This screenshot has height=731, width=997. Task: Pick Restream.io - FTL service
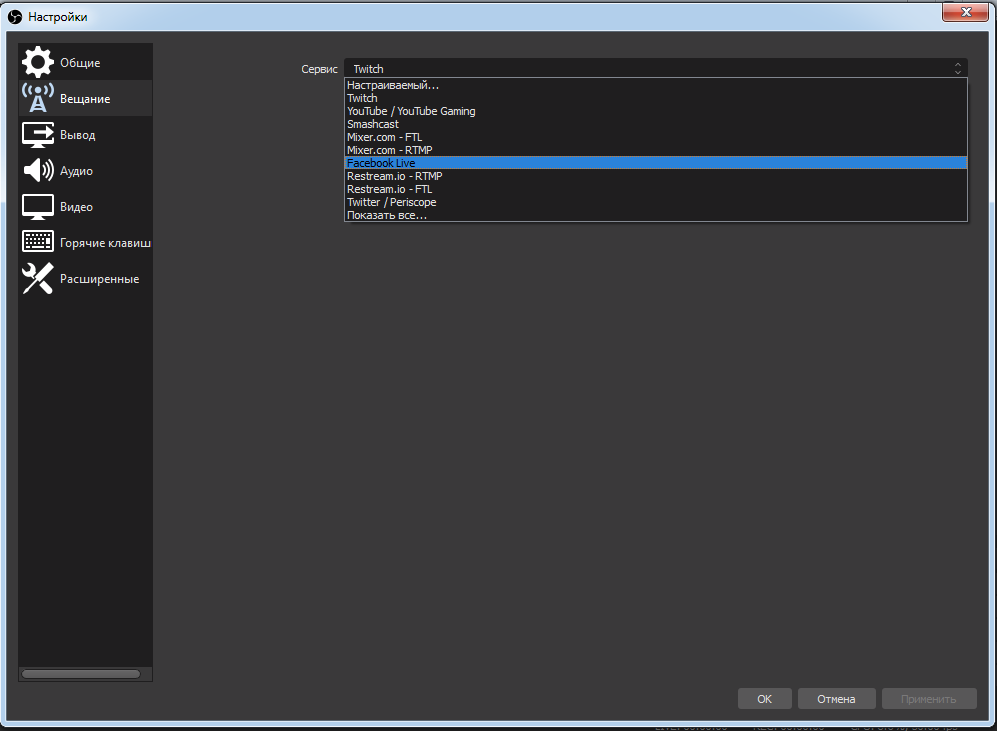click(656, 189)
